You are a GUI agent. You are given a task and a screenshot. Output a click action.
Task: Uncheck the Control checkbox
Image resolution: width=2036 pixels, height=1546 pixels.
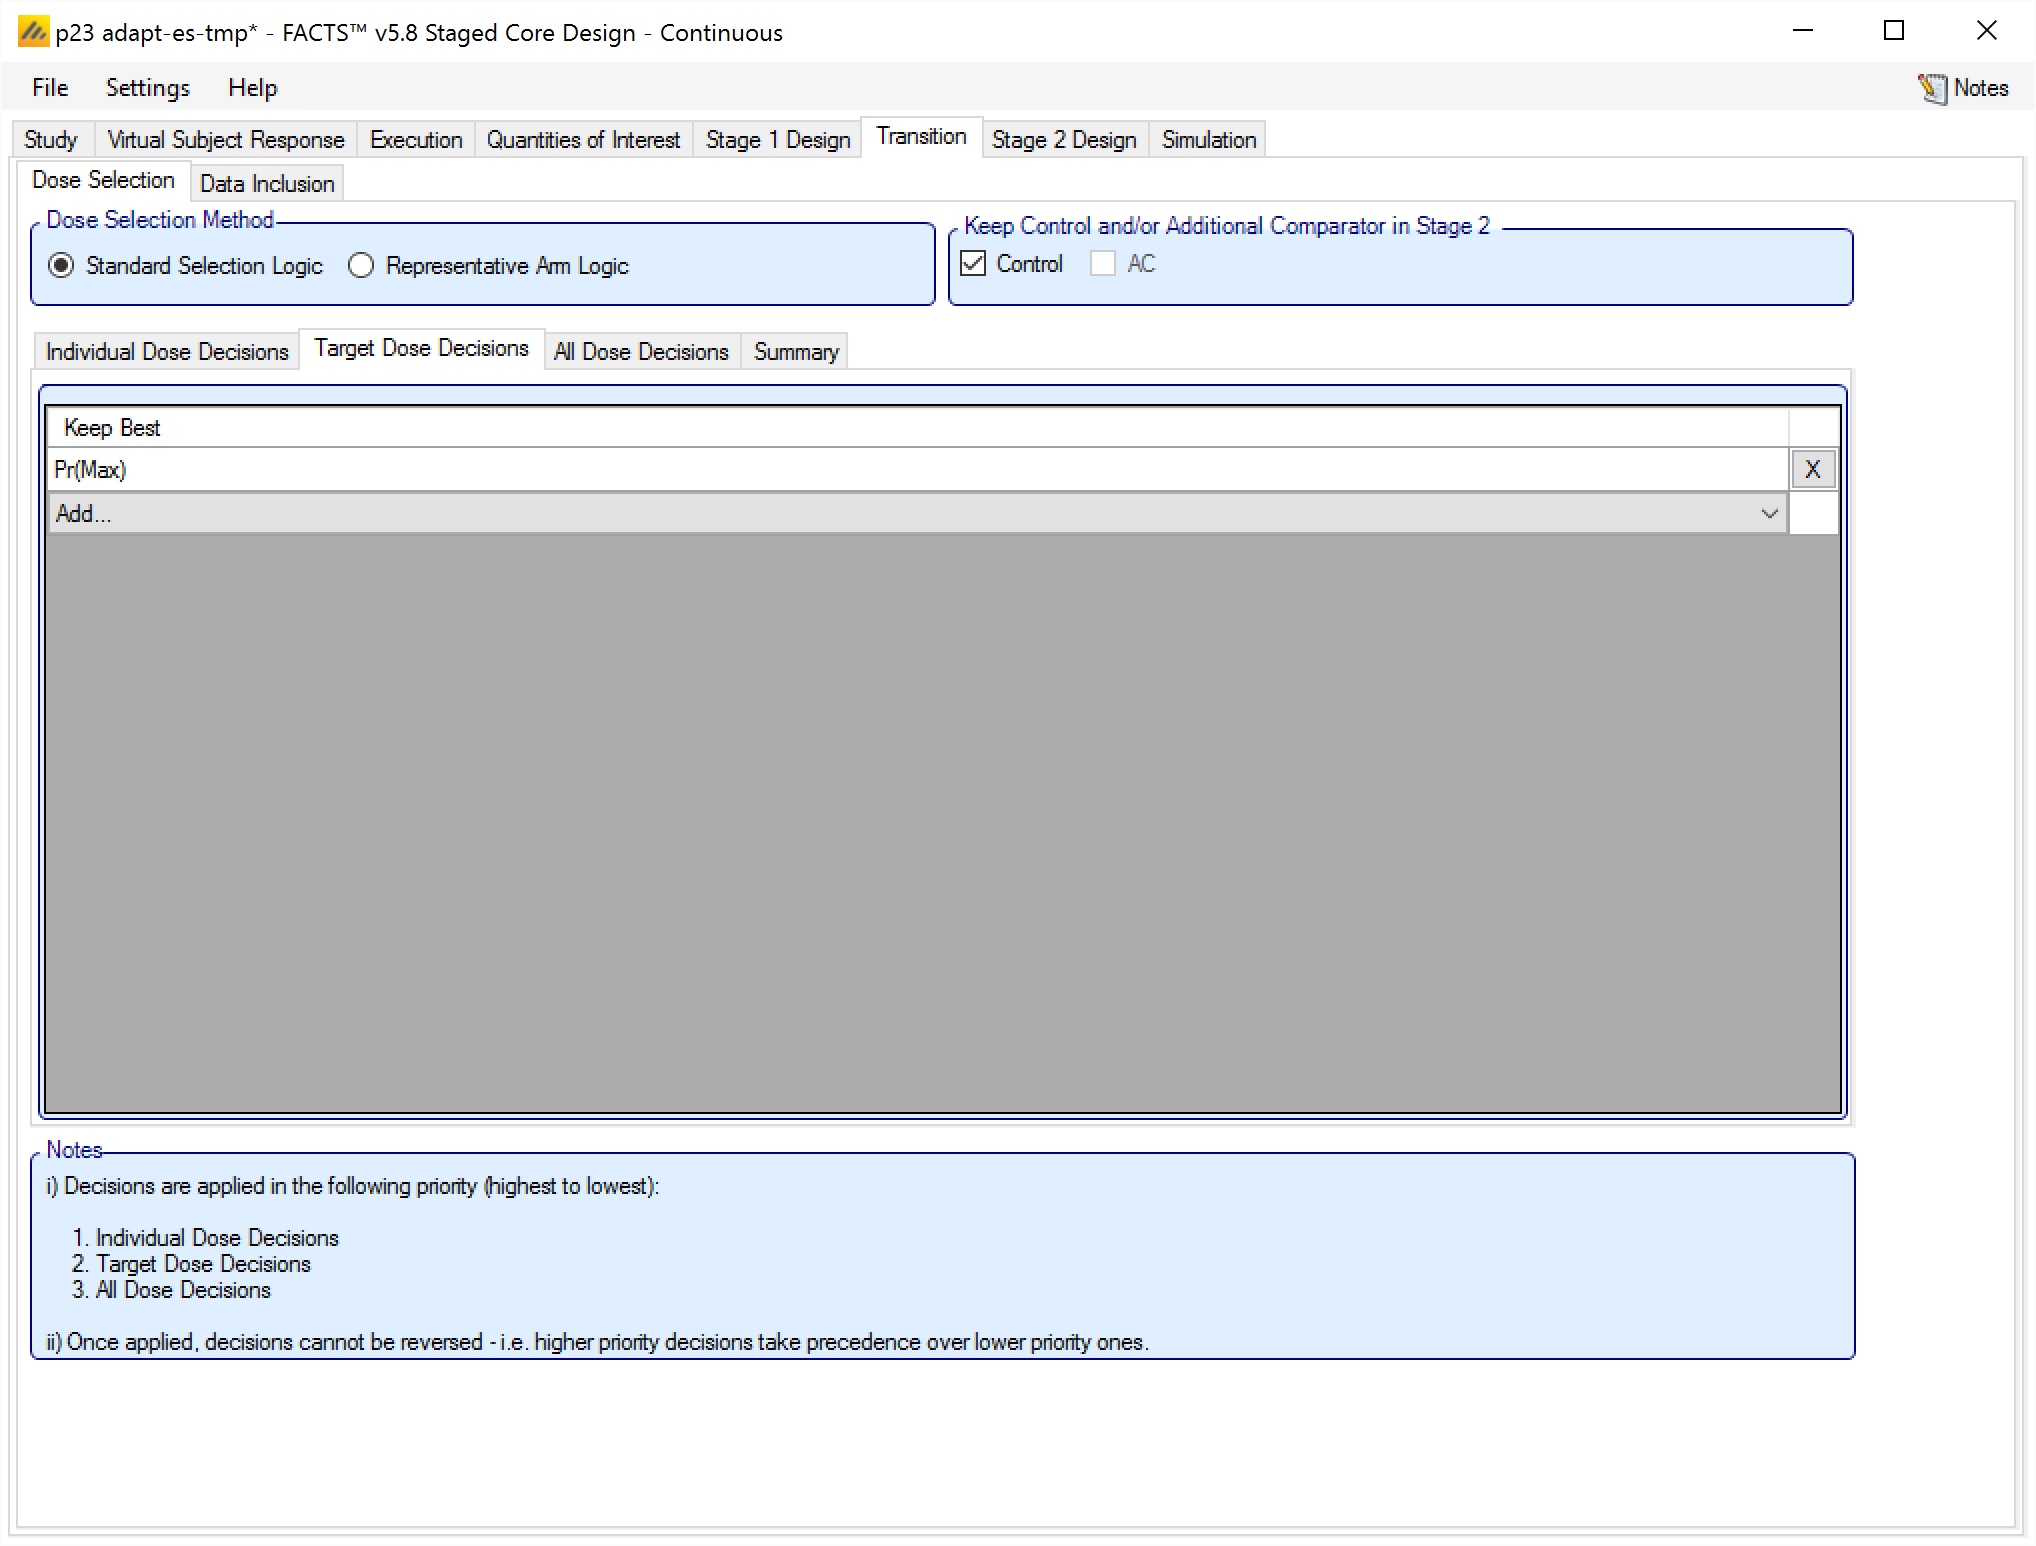pos(973,263)
